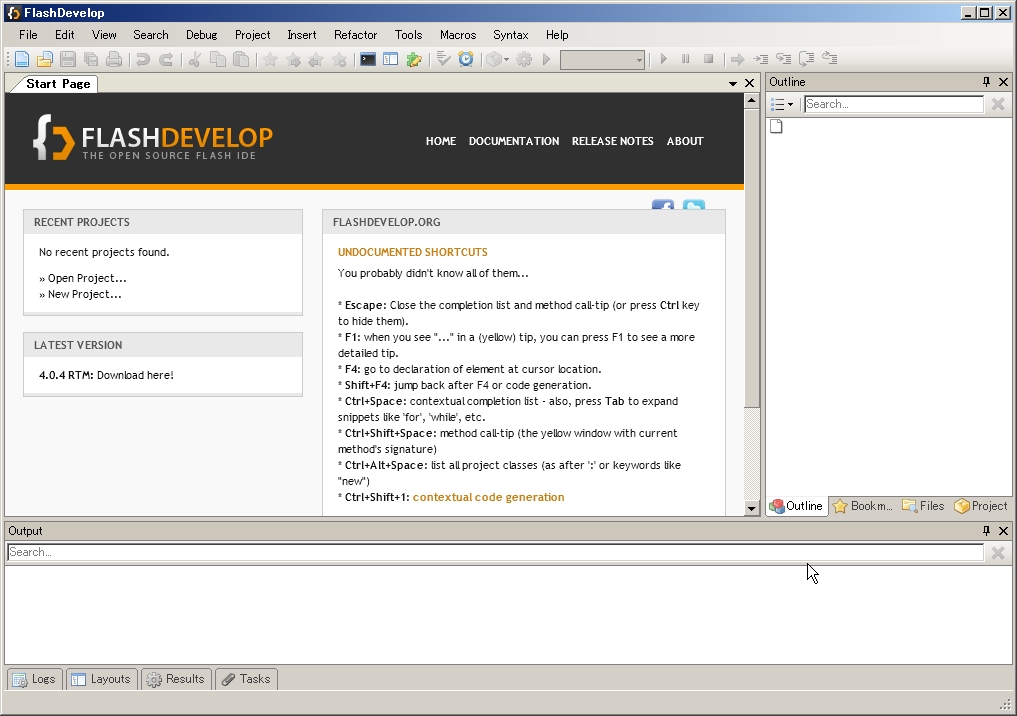Click the Redo arrow icon
Viewport: 1017px width, 716px height.
pos(166,60)
